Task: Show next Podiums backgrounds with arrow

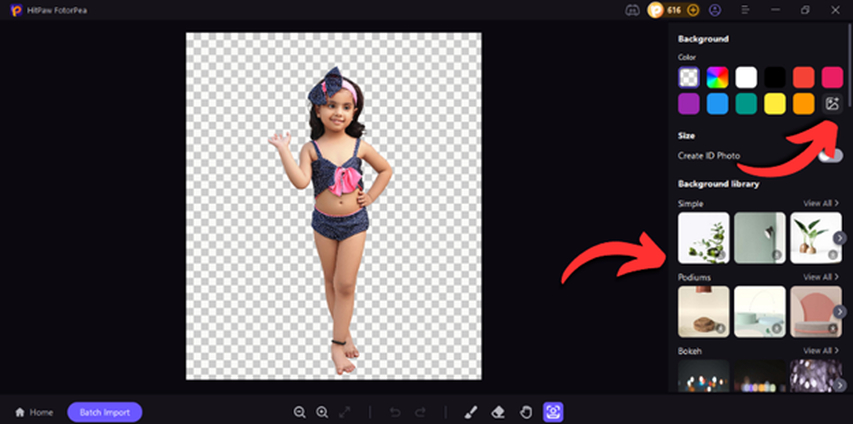Action: [840, 312]
